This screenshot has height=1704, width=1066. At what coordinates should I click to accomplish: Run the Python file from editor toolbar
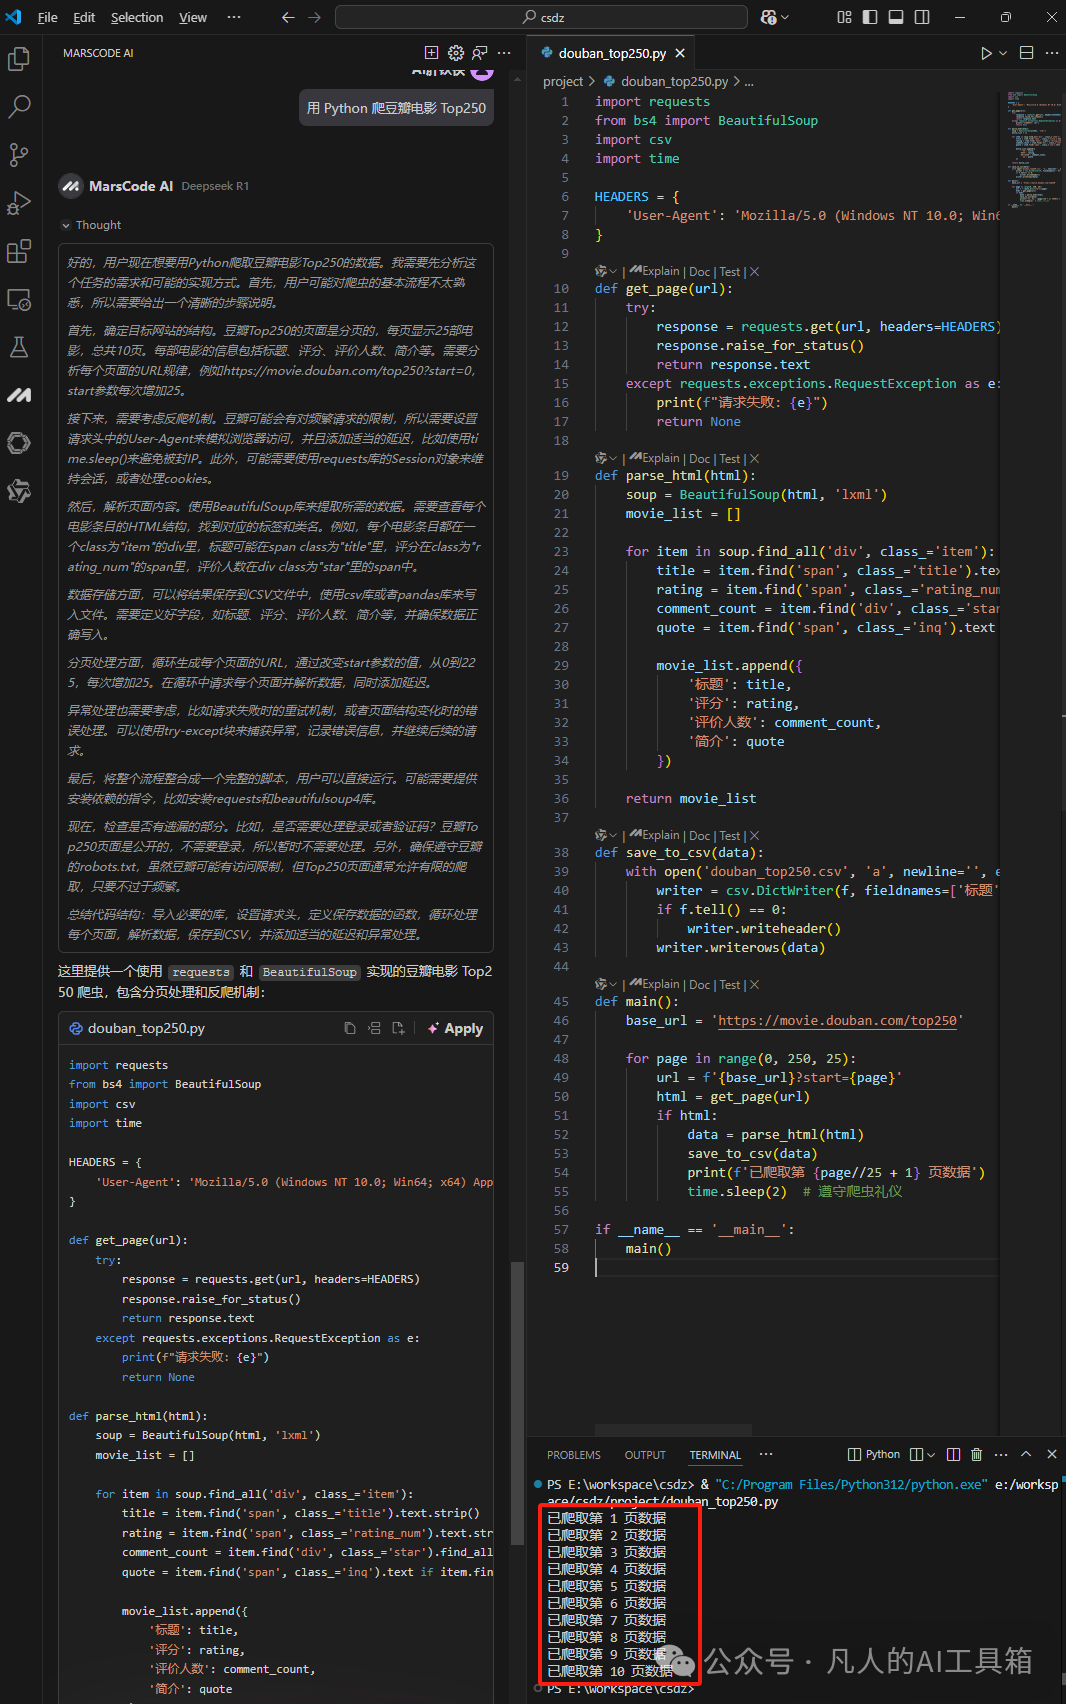986,53
